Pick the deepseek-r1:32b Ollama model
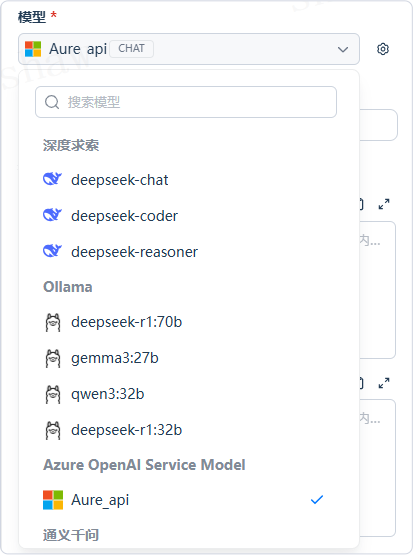413x555 pixels. pos(189,430)
